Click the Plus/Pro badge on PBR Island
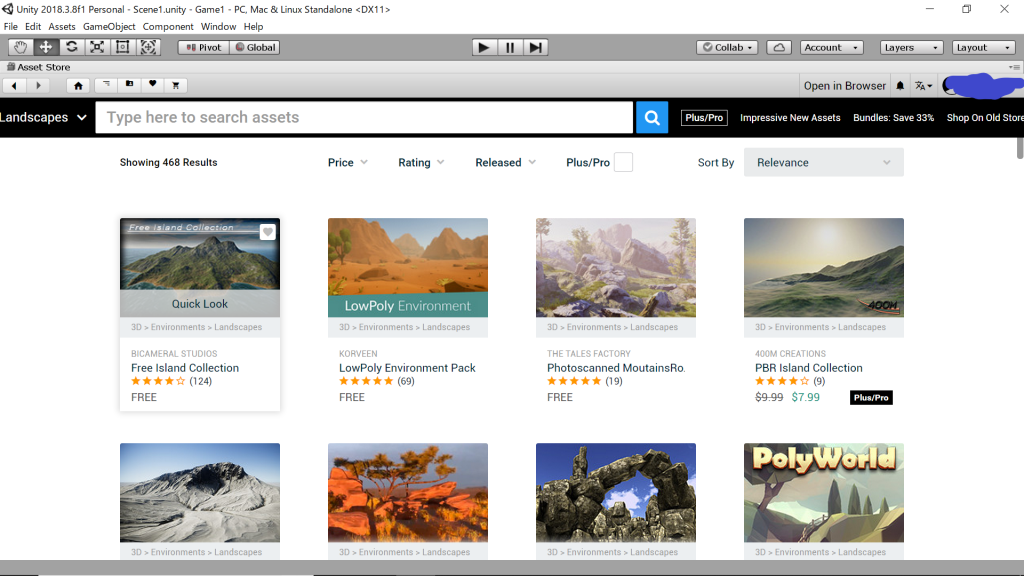 pyautogui.click(x=871, y=397)
